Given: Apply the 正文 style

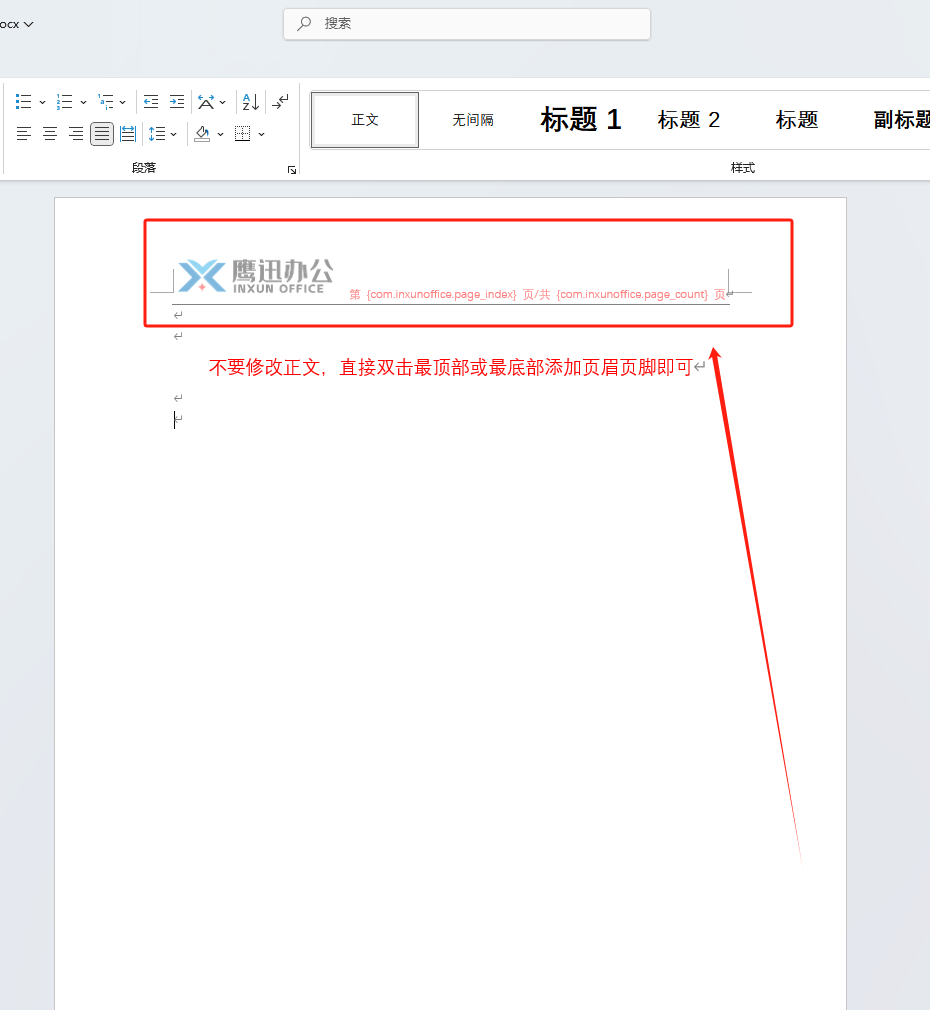Looking at the screenshot, I should [x=364, y=119].
